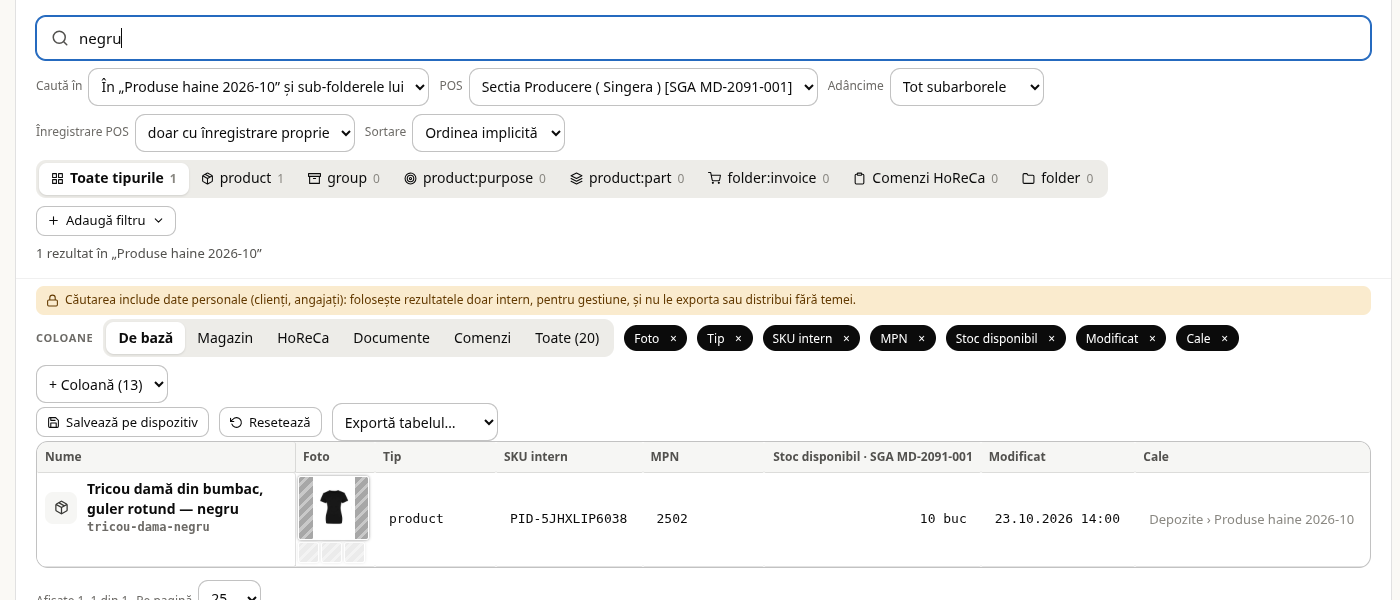Image resolution: width=1400 pixels, height=600 pixels.
Task: Remove the Cale column chip
Action: (1224, 339)
